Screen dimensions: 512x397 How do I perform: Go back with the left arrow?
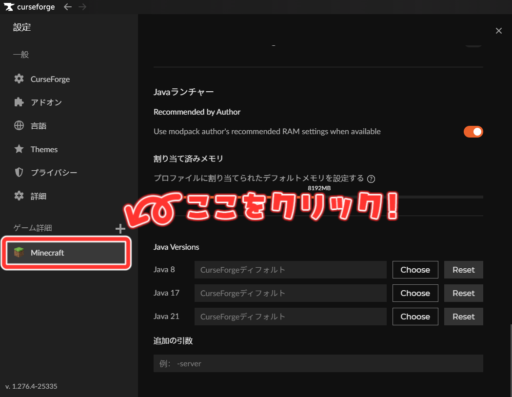68,7
